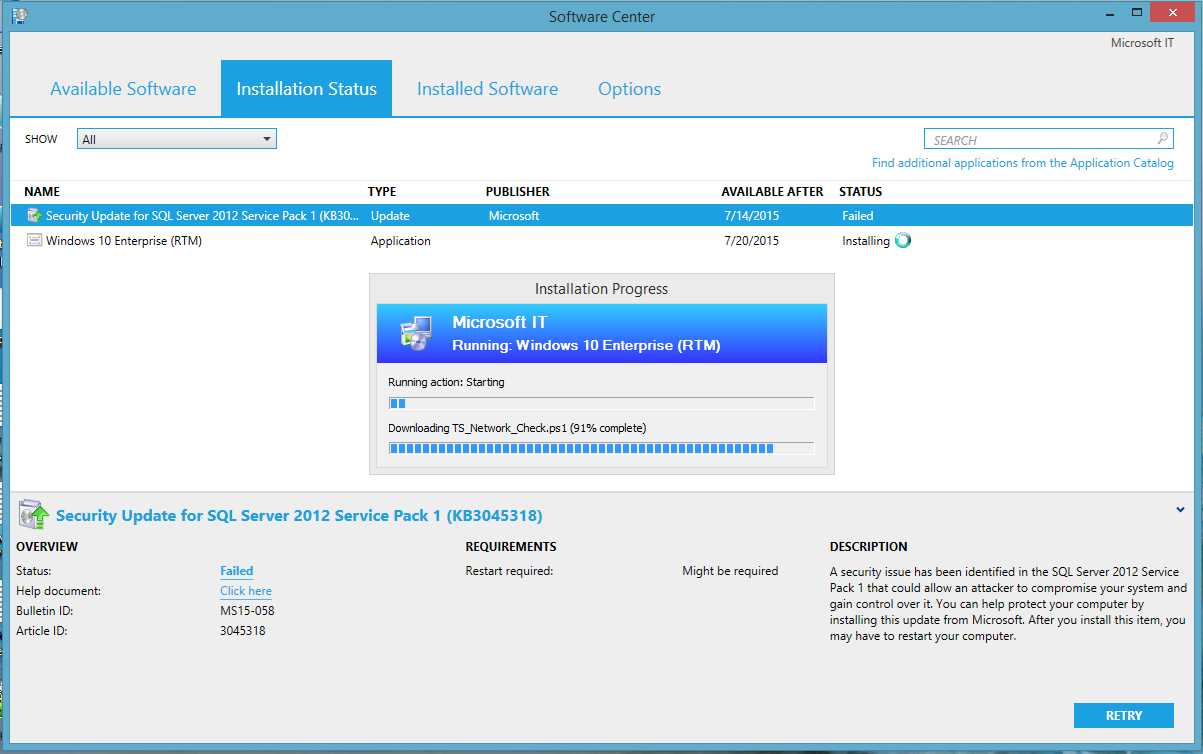The width and height of the screenshot is (1203, 754).
Task: Click the Failed status link in Overview
Action: 237,571
